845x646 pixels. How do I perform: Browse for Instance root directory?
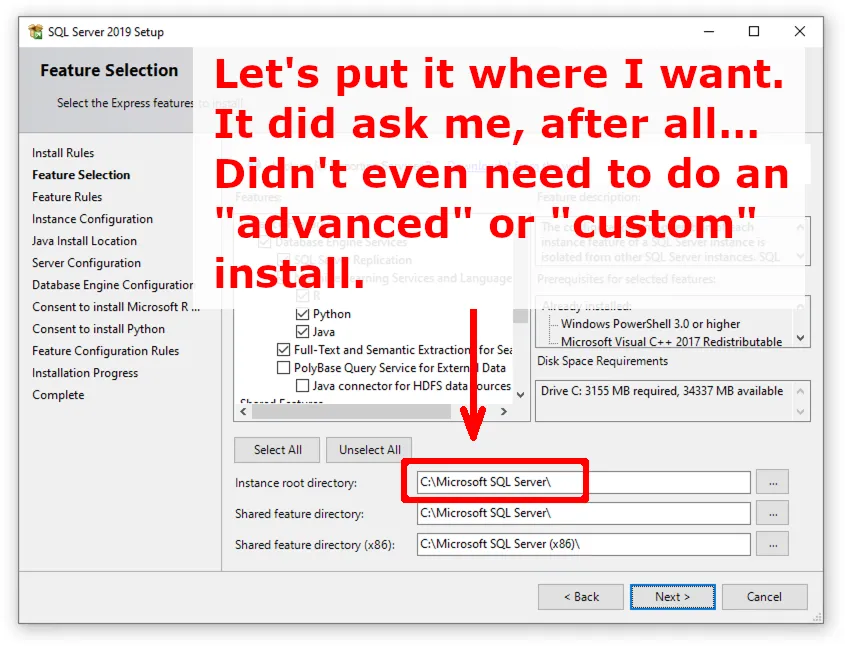click(x=772, y=482)
